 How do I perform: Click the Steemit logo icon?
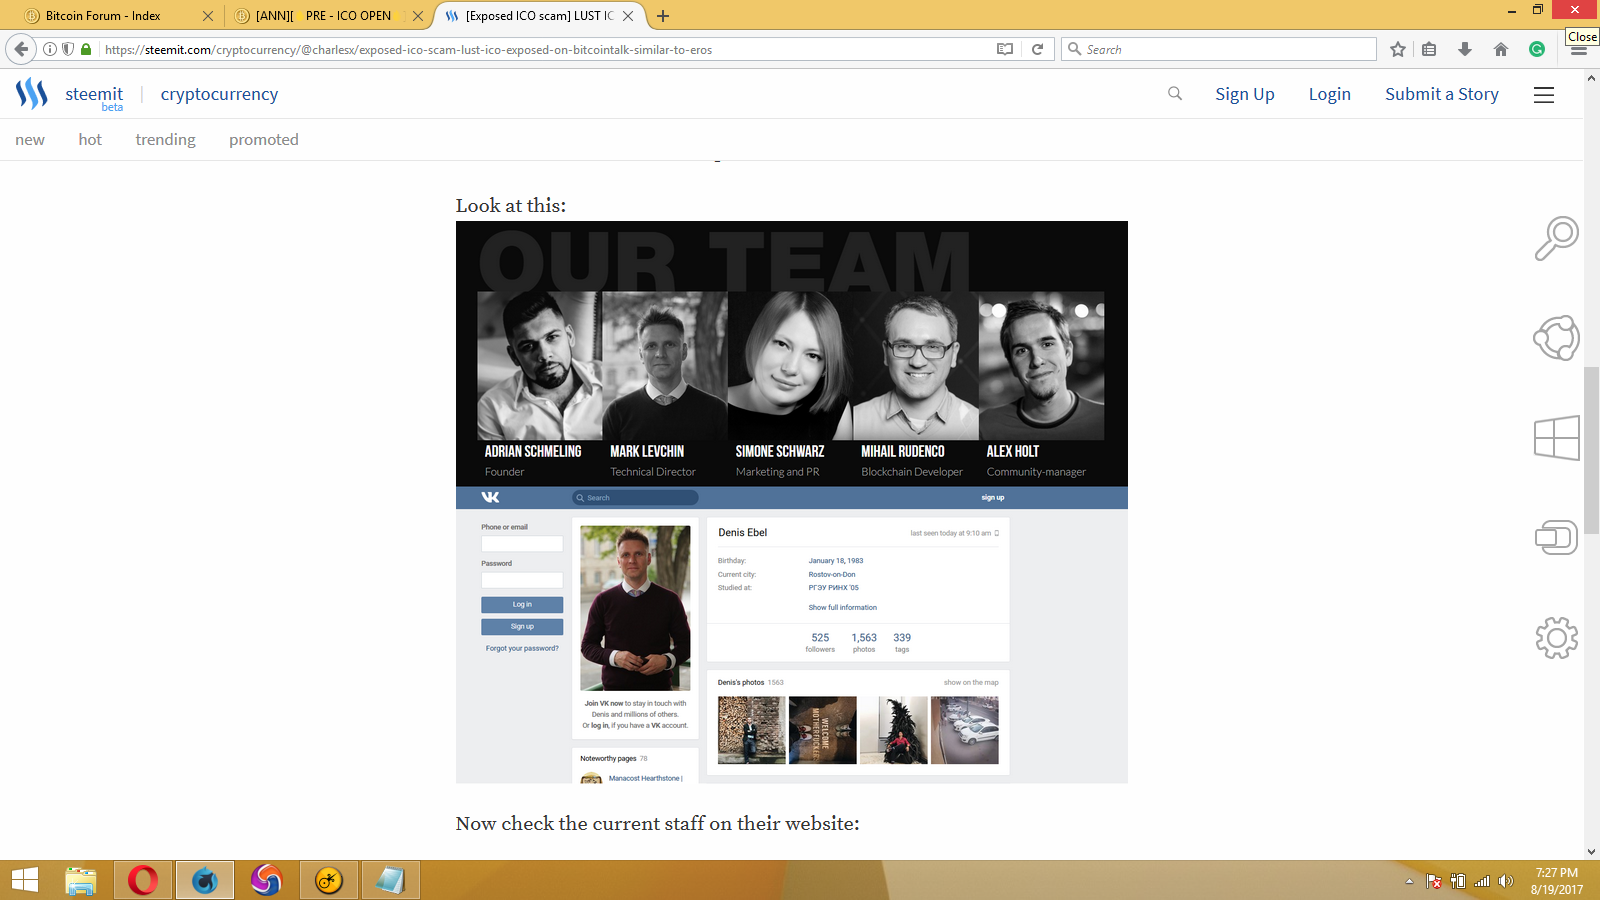tap(32, 94)
